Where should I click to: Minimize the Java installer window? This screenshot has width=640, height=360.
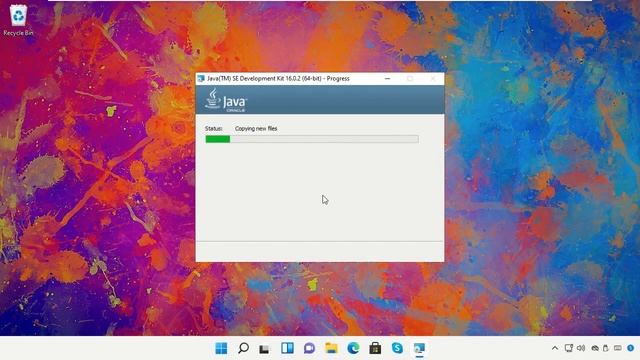(387, 78)
